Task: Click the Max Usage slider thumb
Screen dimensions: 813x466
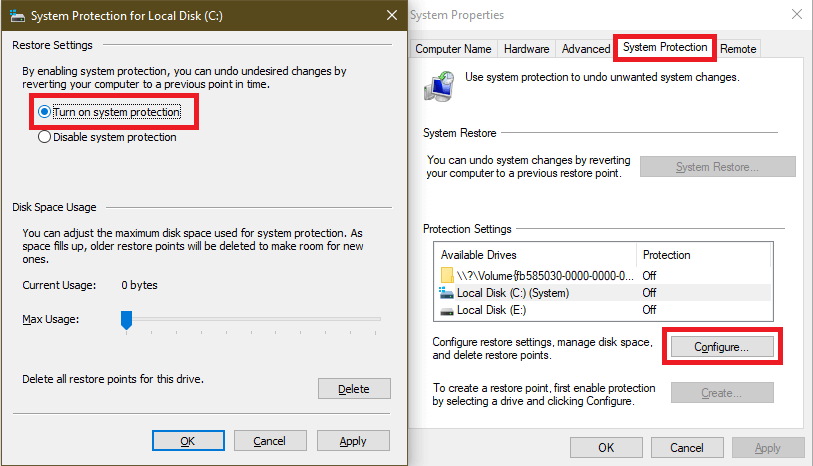Action: tap(127, 320)
